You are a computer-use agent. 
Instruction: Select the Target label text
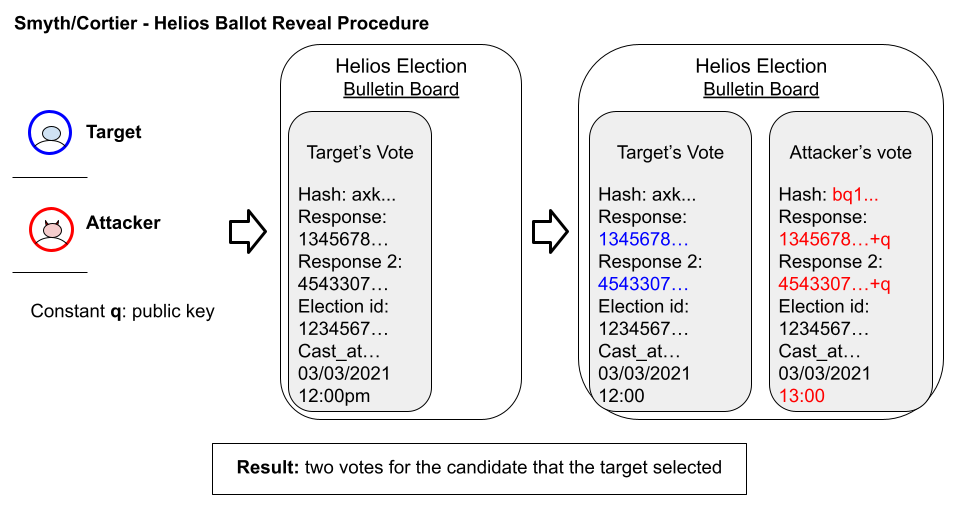tap(114, 132)
